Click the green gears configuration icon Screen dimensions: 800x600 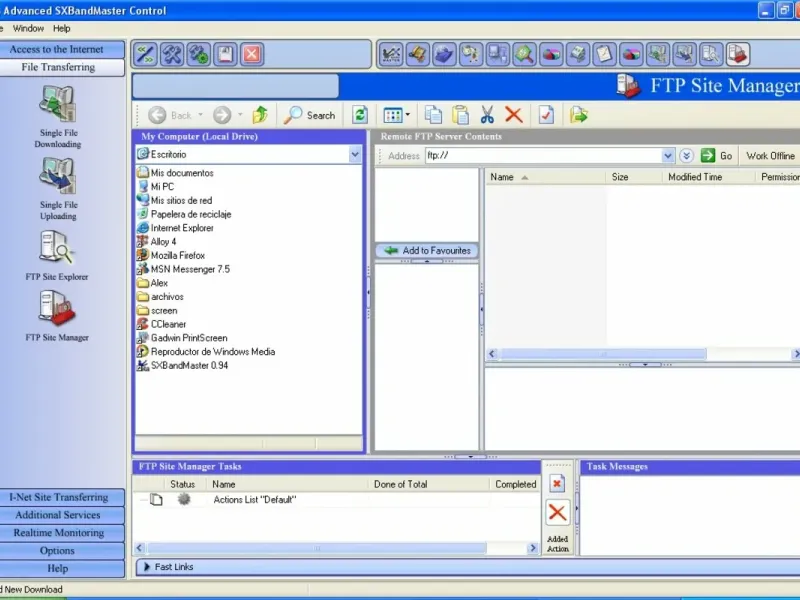pyautogui.click(x=198, y=54)
